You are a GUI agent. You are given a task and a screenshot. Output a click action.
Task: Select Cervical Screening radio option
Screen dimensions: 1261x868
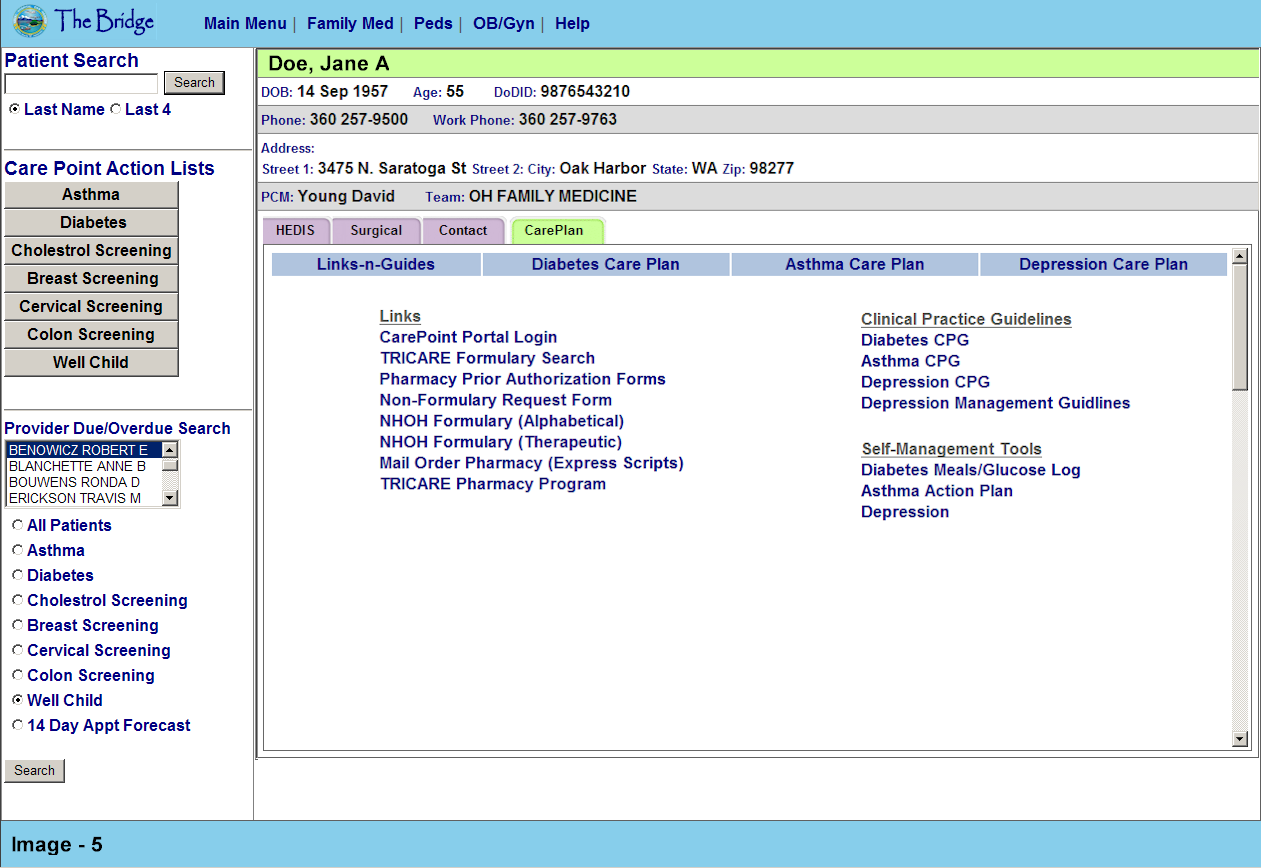click(18, 650)
